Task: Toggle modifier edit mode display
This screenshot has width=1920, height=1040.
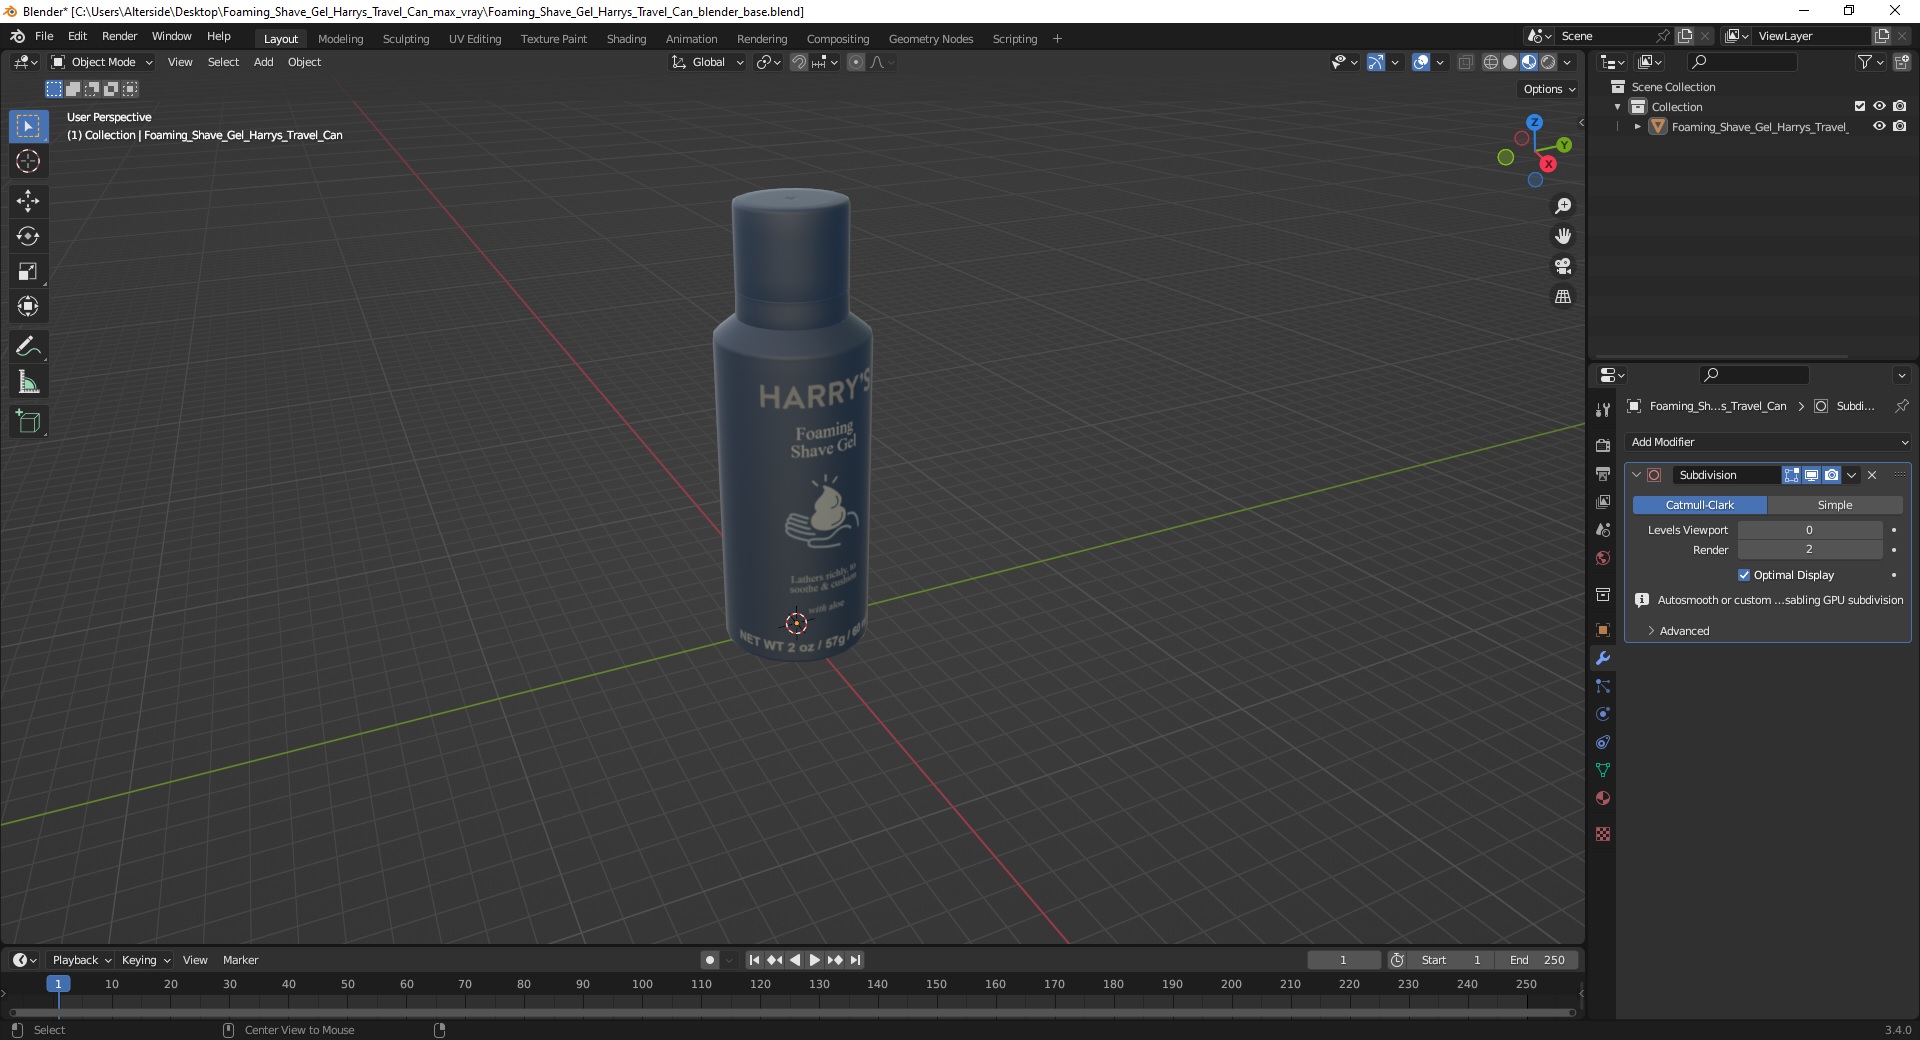Action: pos(1791,475)
